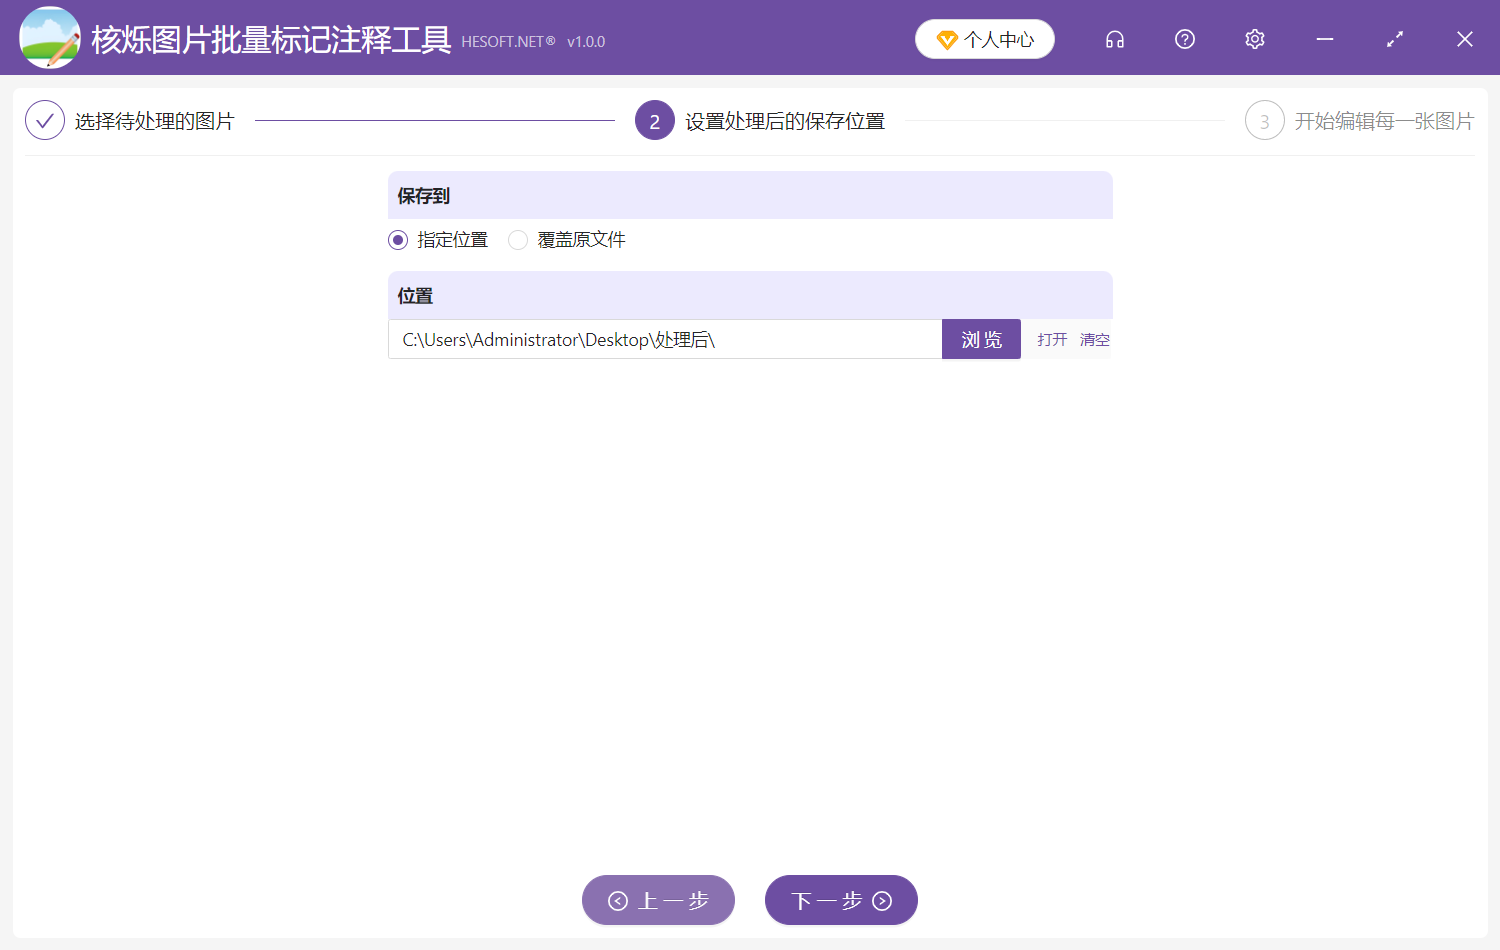Image resolution: width=1500 pixels, height=950 pixels.
Task: Click the circled arrow icon inside 下一步
Action: coord(880,900)
